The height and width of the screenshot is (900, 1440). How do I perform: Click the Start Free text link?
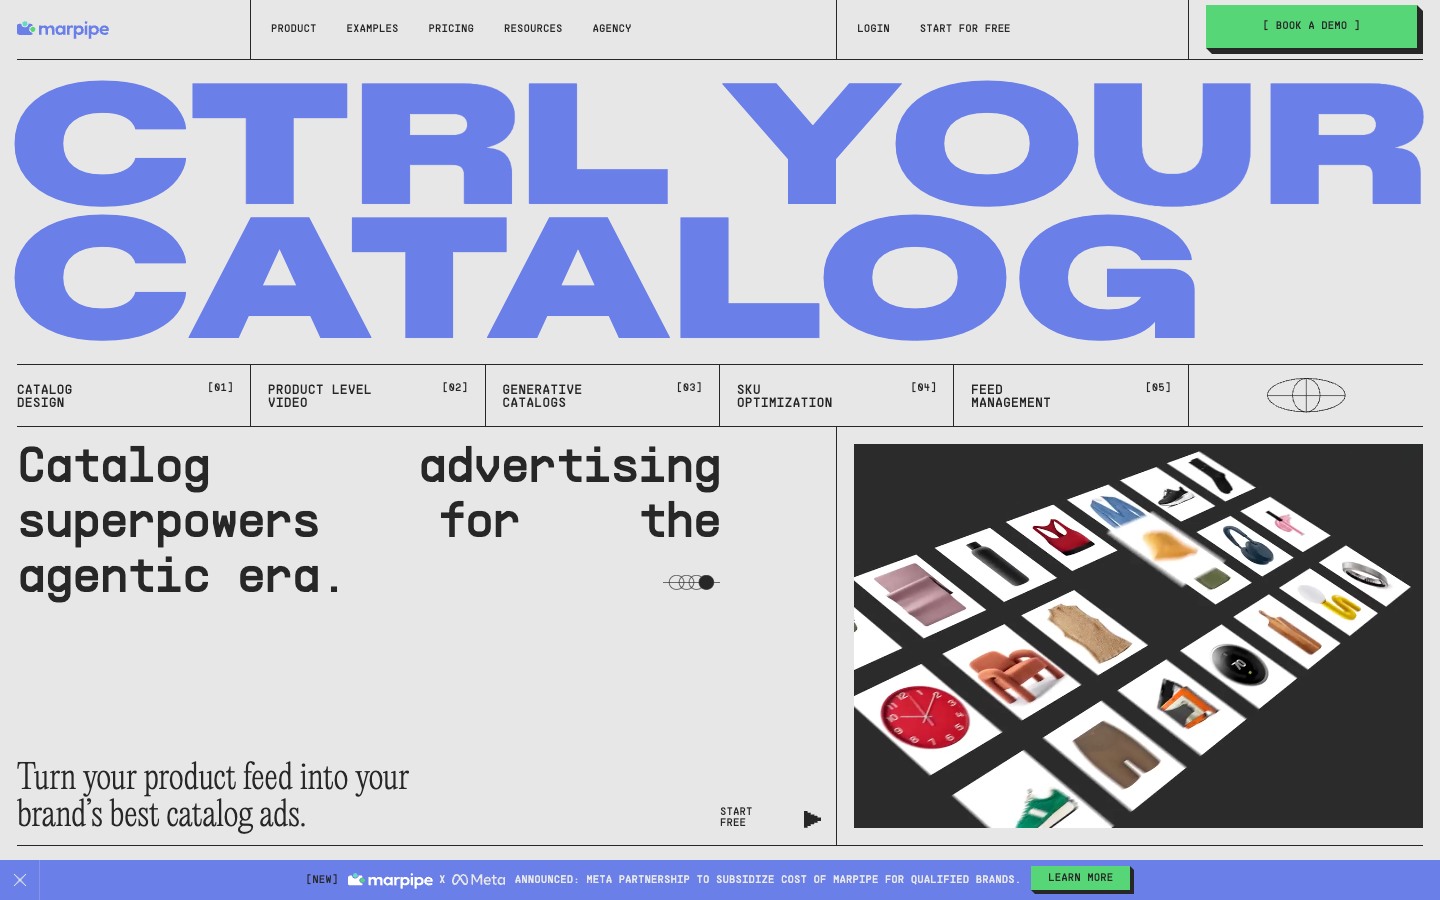tap(736, 817)
